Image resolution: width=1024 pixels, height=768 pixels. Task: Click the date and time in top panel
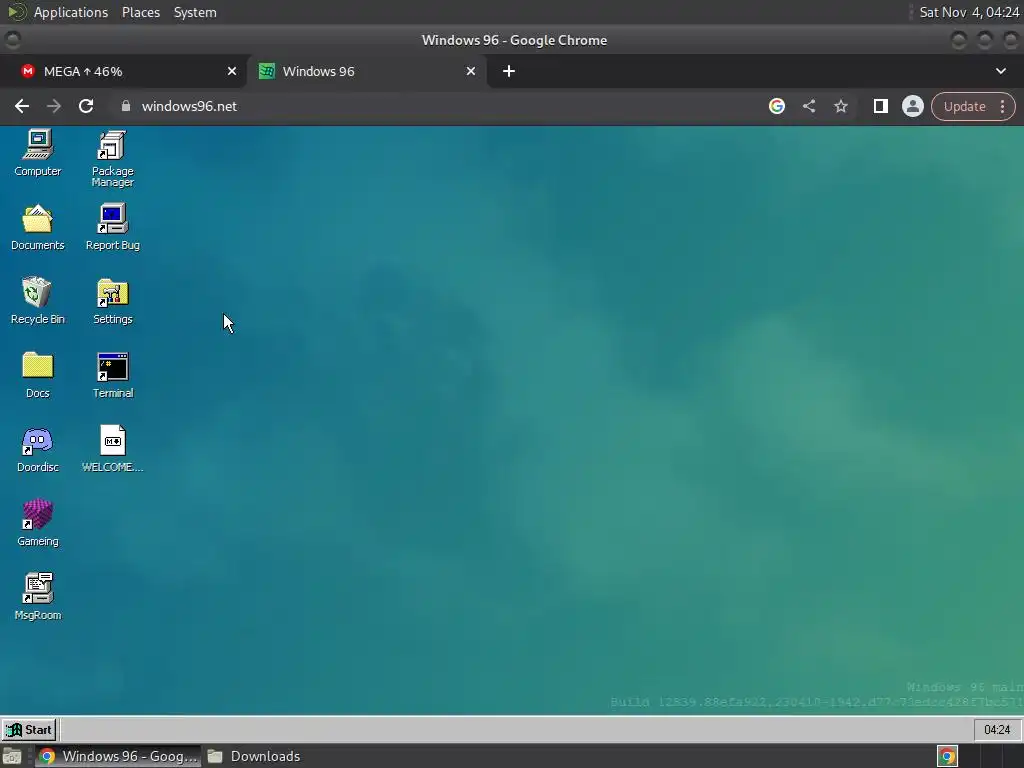[969, 12]
